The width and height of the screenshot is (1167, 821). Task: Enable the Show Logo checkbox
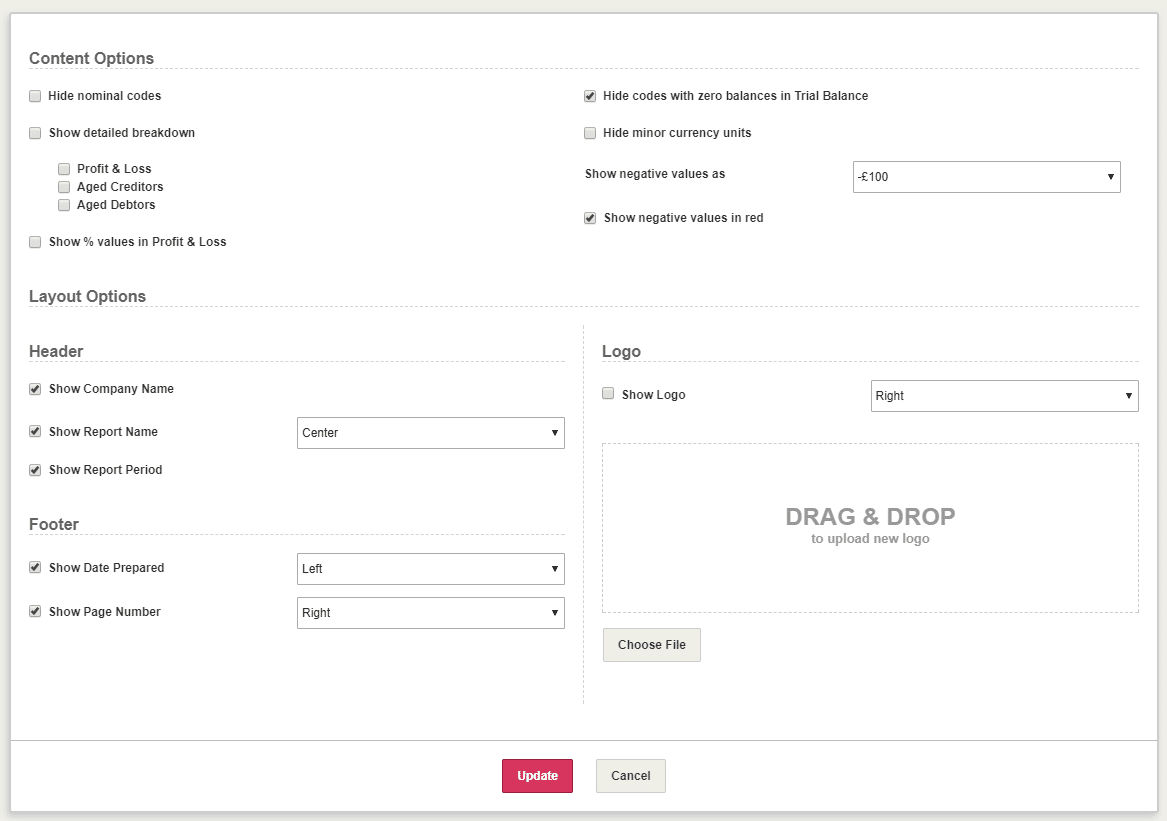(x=608, y=394)
